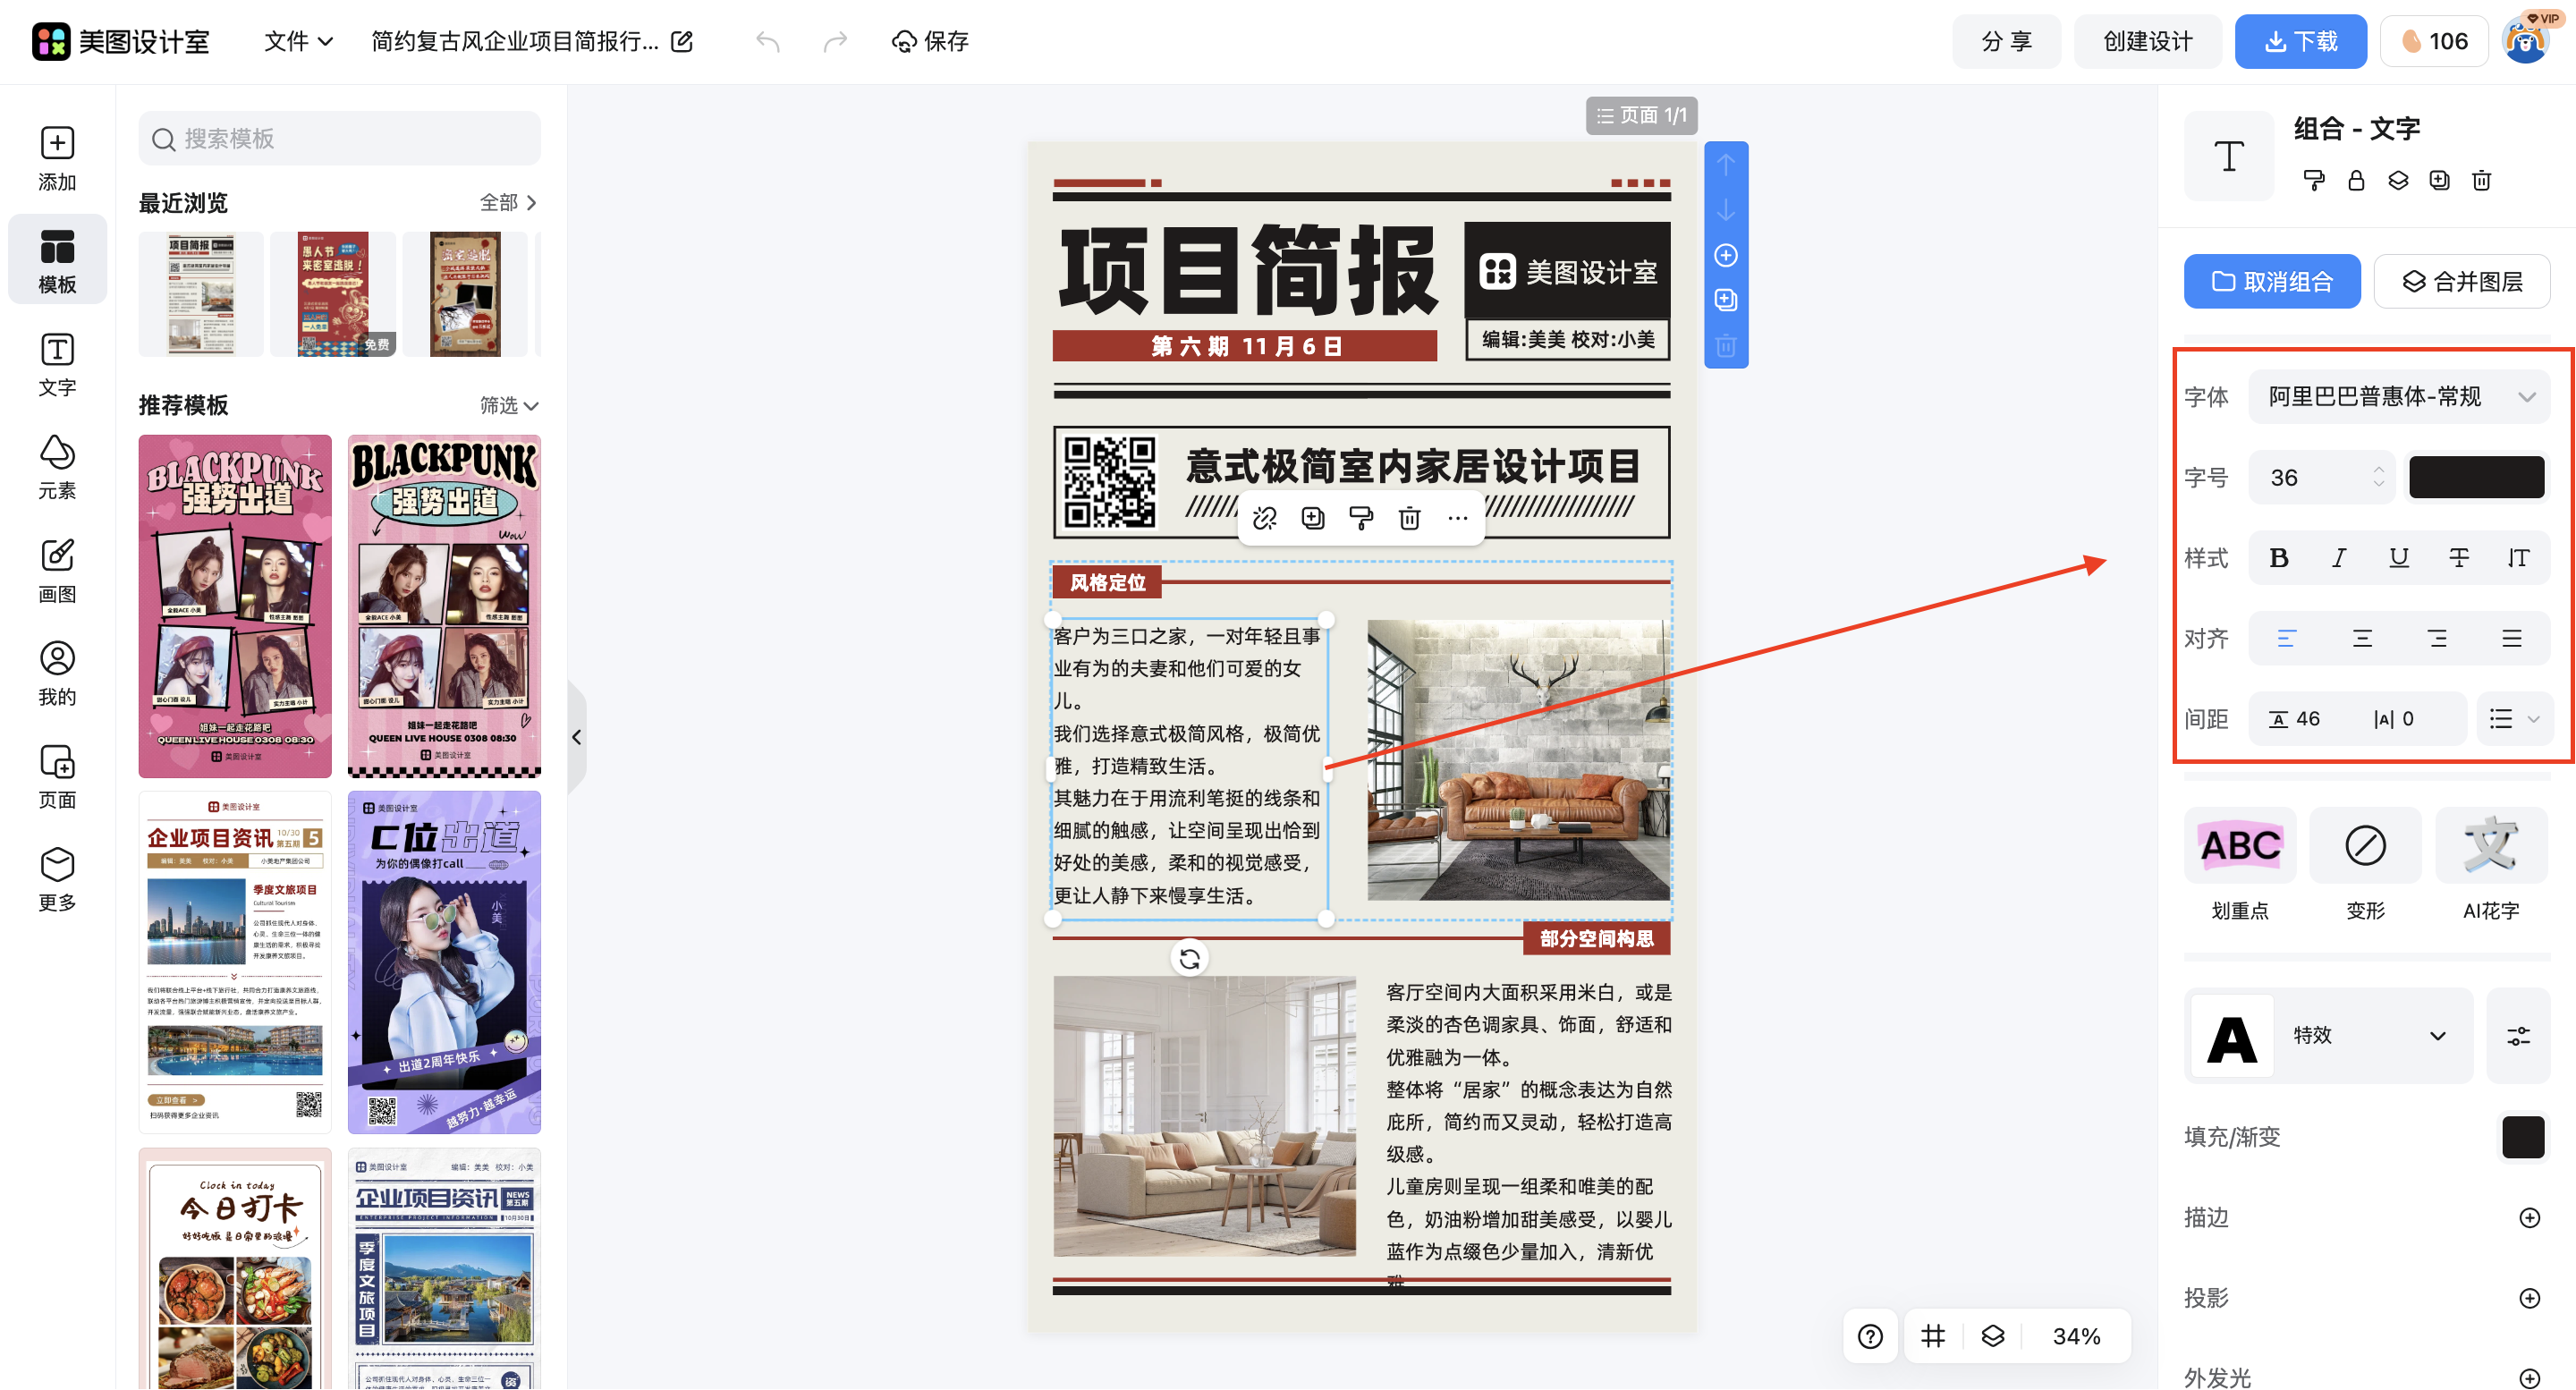Image resolution: width=2576 pixels, height=1390 pixels.
Task: Select the 文字 tool in the left sidebar
Action: point(57,363)
